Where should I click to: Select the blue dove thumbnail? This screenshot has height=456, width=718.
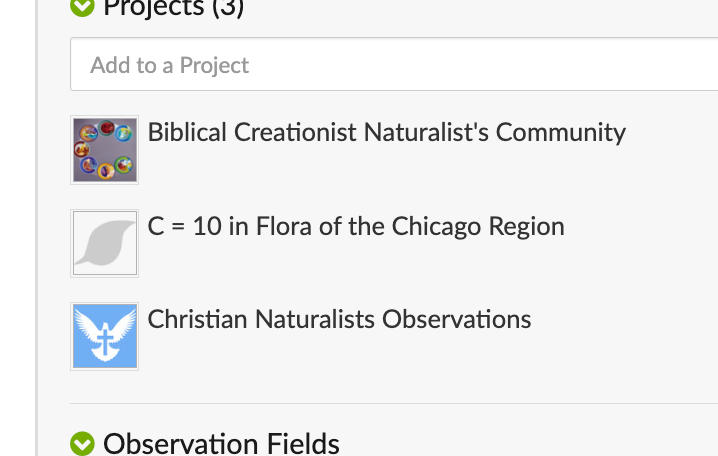(105, 336)
